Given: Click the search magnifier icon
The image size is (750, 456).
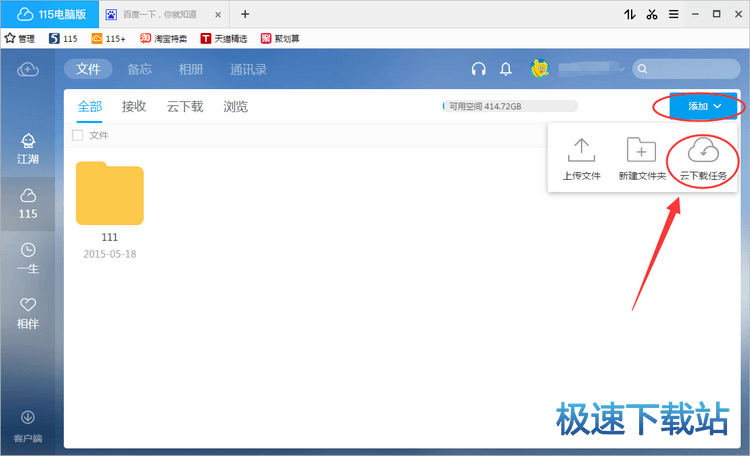Looking at the screenshot, I should pyautogui.click(x=642, y=69).
